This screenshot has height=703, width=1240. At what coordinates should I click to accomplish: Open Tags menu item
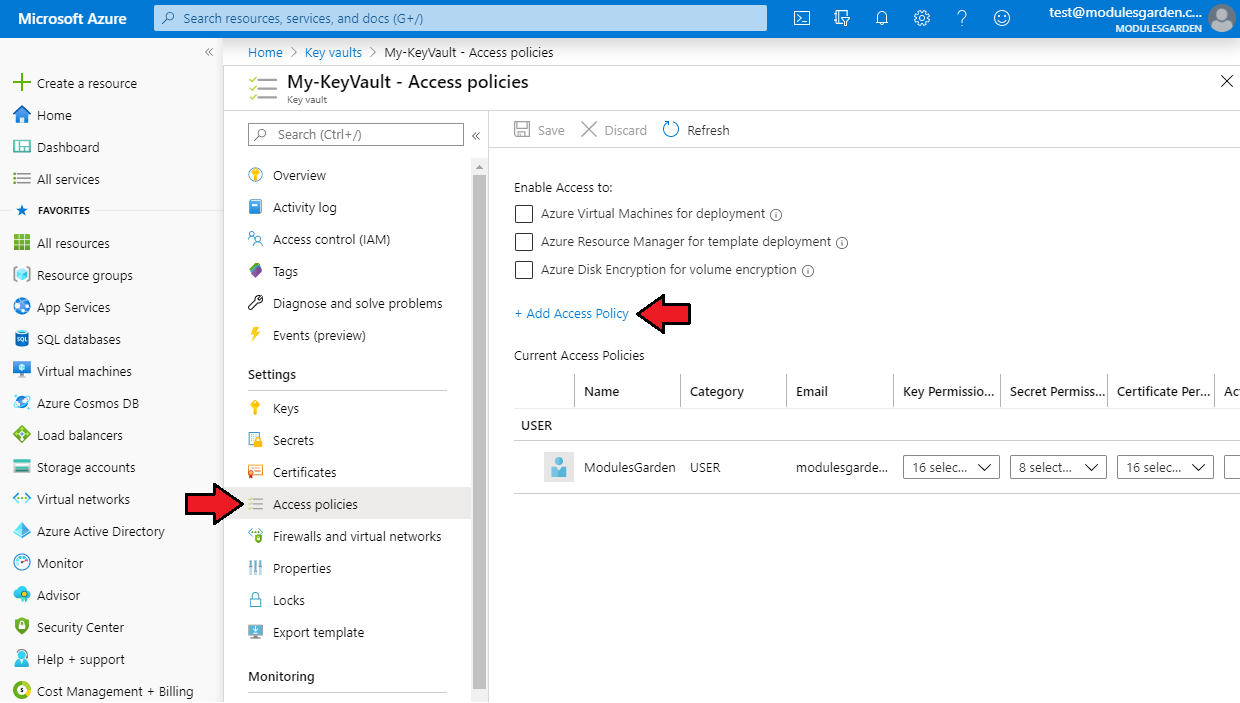pos(285,271)
